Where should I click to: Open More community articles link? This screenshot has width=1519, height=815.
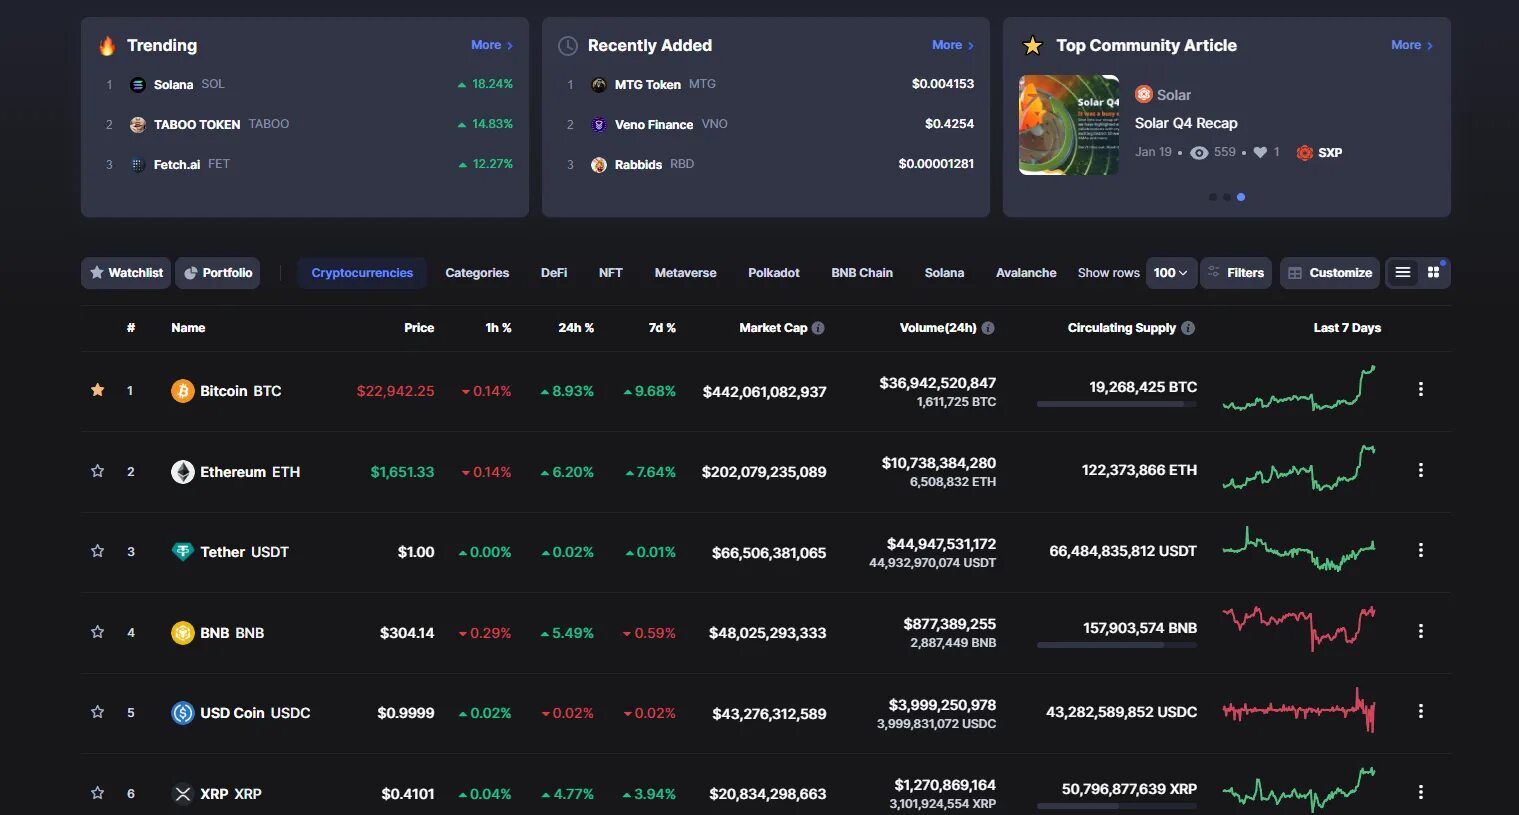tap(1412, 45)
